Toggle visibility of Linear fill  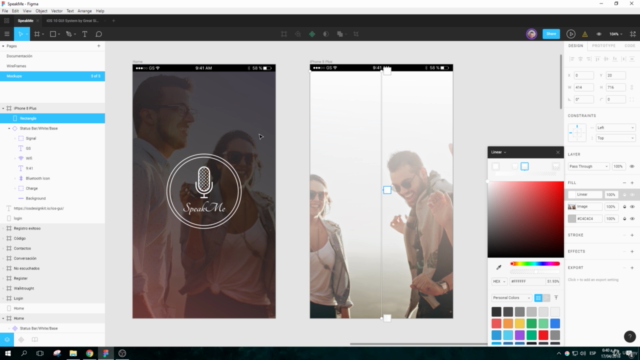[x=632, y=195]
